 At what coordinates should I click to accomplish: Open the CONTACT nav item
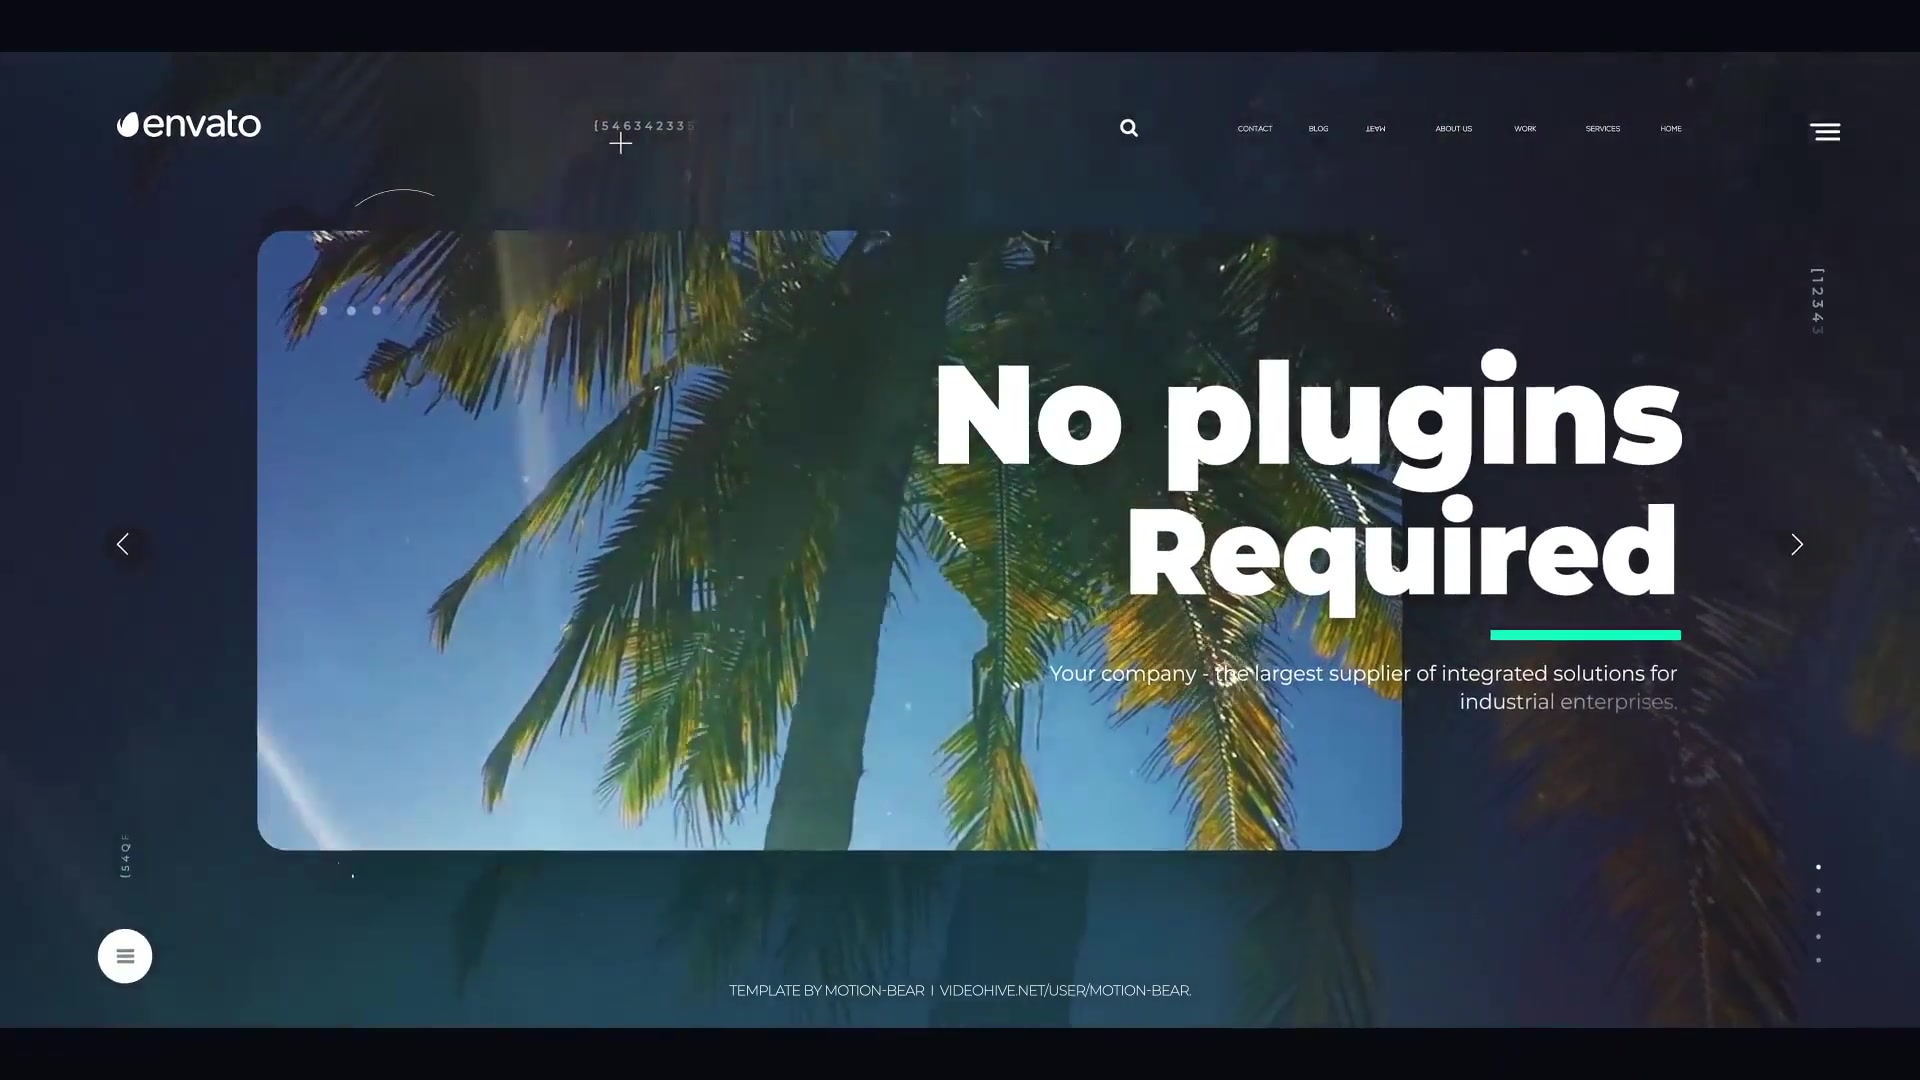pyautogui.click(x=1255, y=129)
